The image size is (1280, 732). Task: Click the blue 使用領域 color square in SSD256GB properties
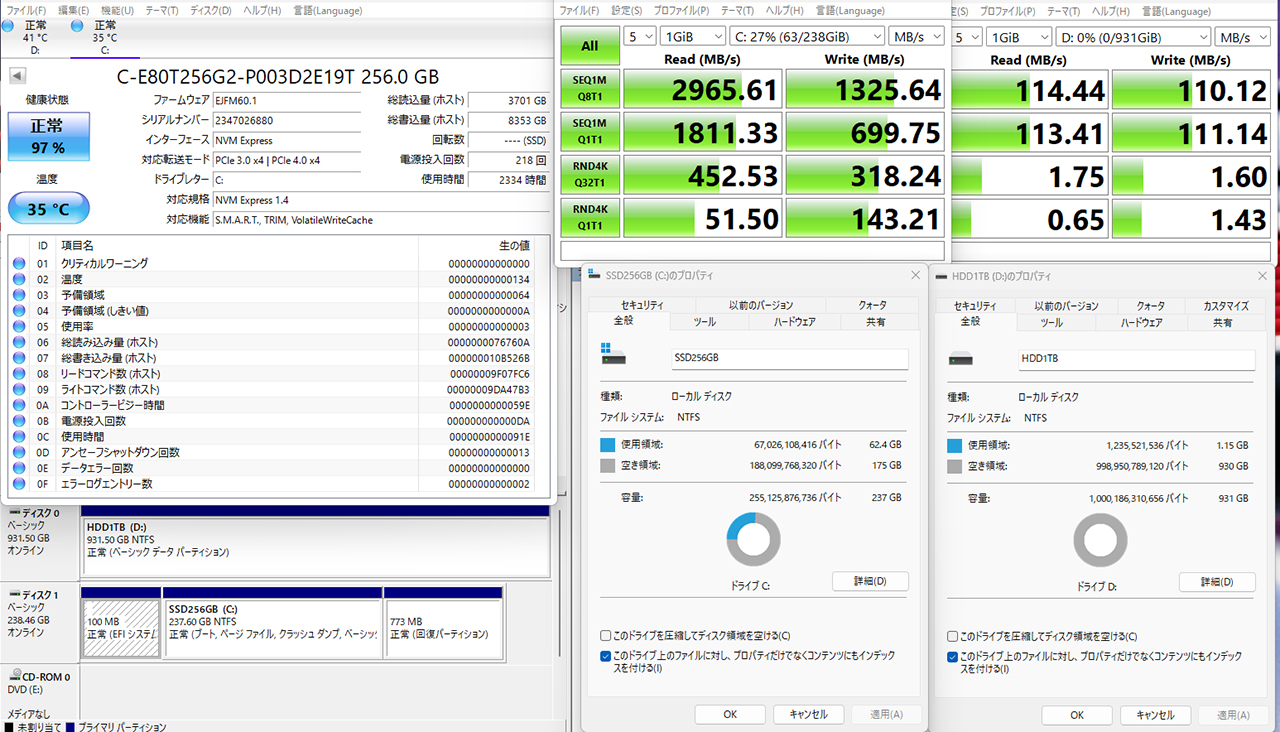pyautogui.click(x=608, y=445)
